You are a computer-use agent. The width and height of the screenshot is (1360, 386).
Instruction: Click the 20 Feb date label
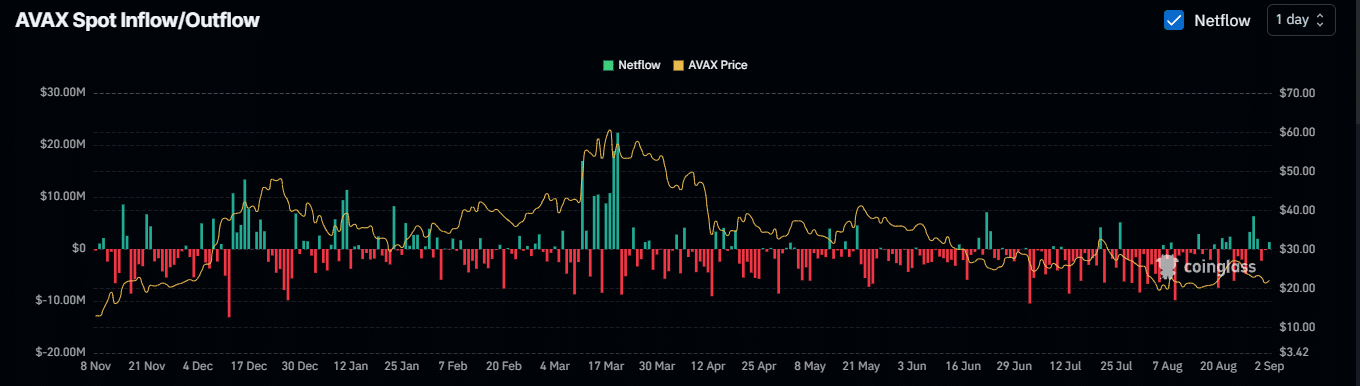[x=504, y=367]
